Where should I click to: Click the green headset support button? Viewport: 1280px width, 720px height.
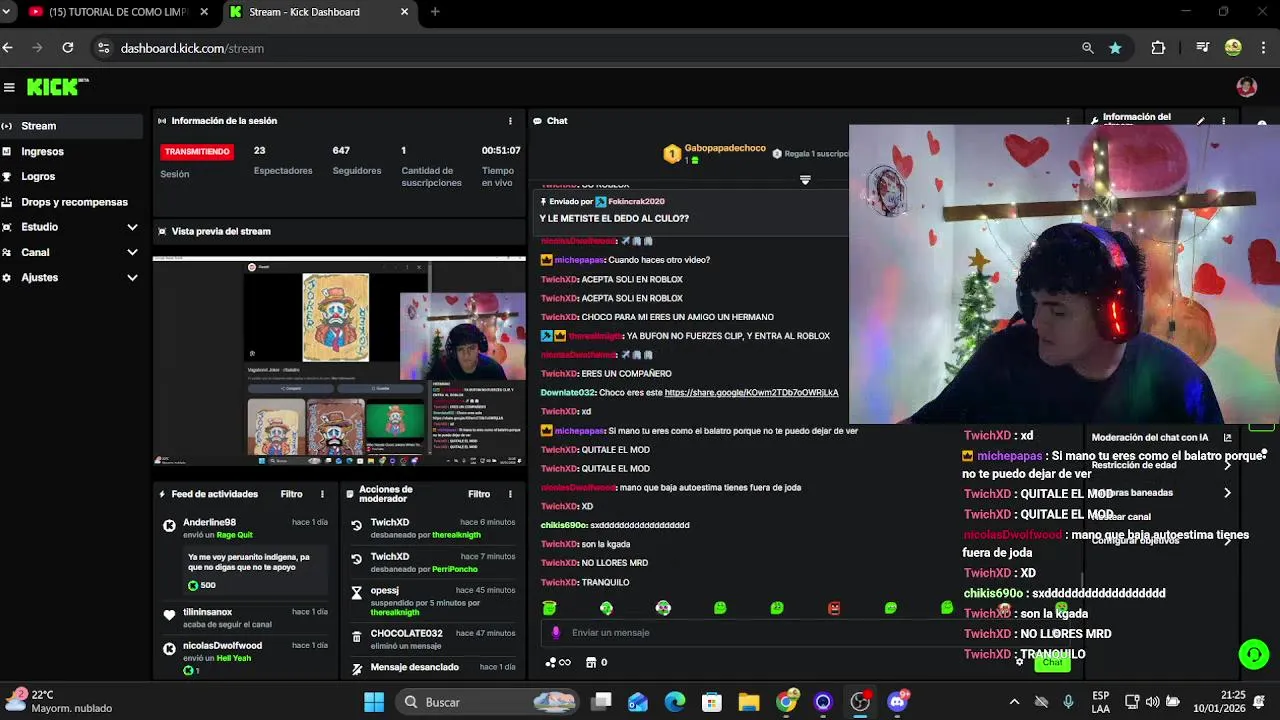point(1253,654)
